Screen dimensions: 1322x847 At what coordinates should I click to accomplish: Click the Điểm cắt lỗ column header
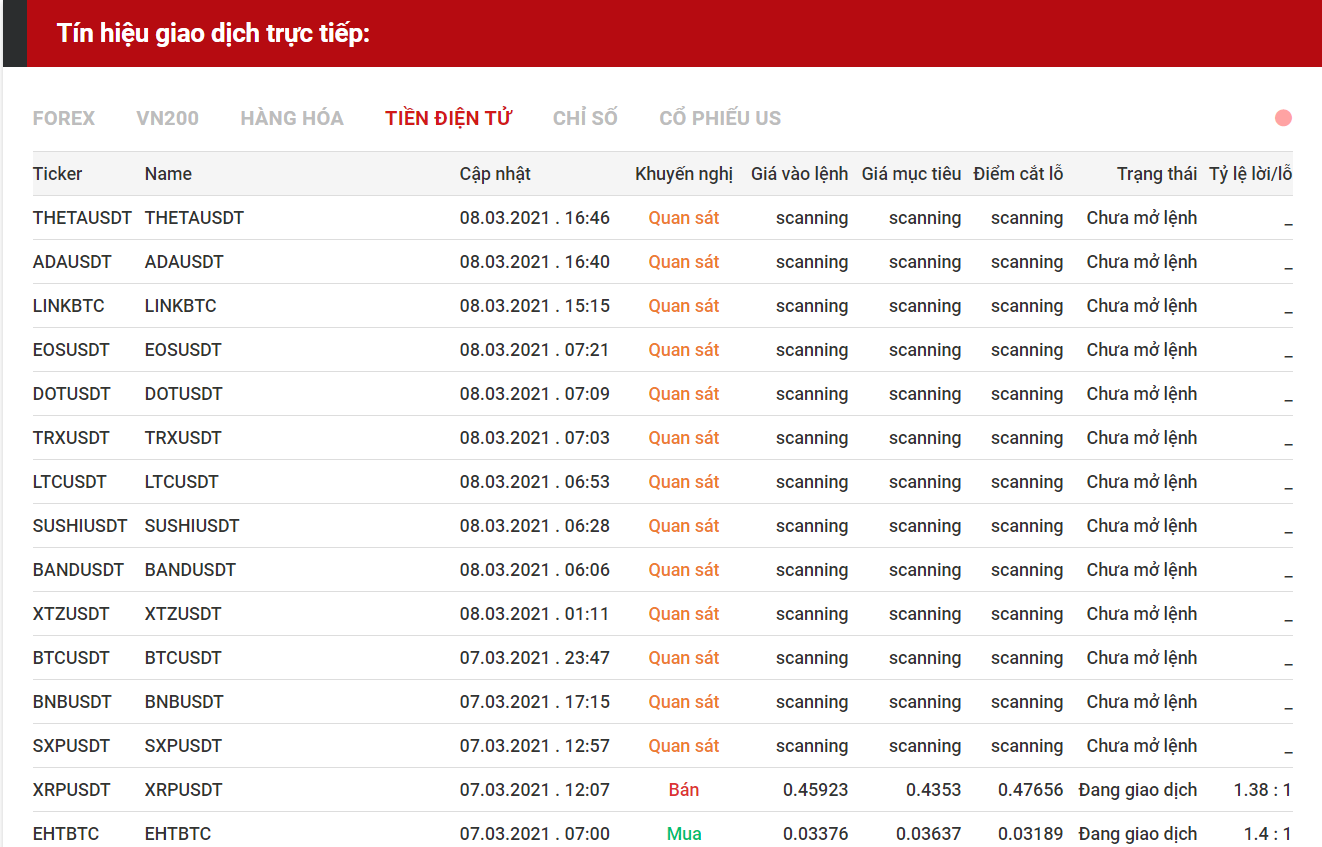[1018, 174]
